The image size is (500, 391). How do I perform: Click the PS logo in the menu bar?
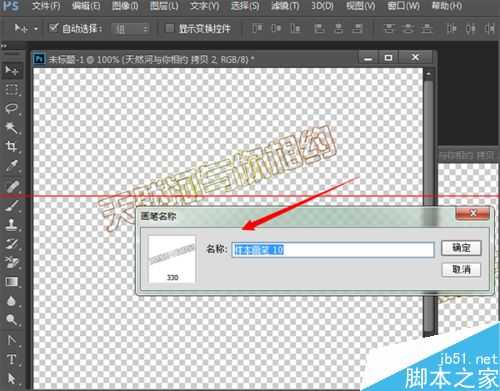[x=10, y=6]
